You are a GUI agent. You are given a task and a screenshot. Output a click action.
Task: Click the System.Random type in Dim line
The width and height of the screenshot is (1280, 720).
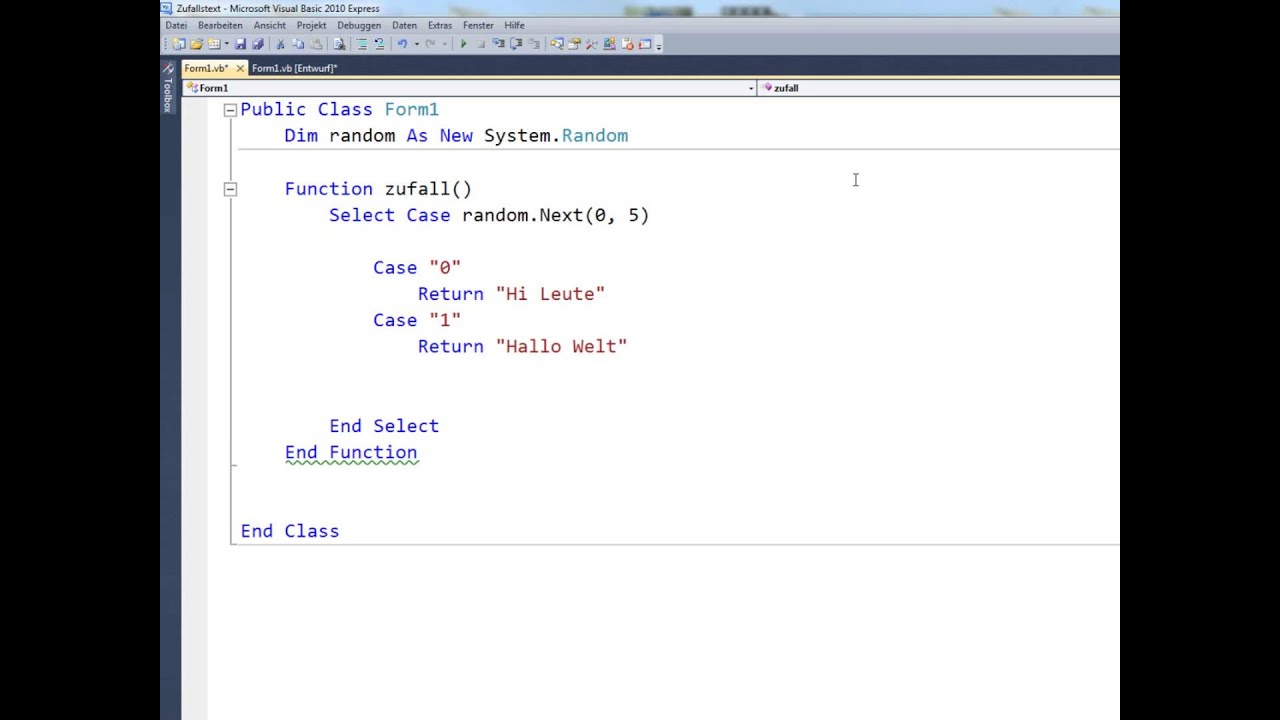pos(556,136)
